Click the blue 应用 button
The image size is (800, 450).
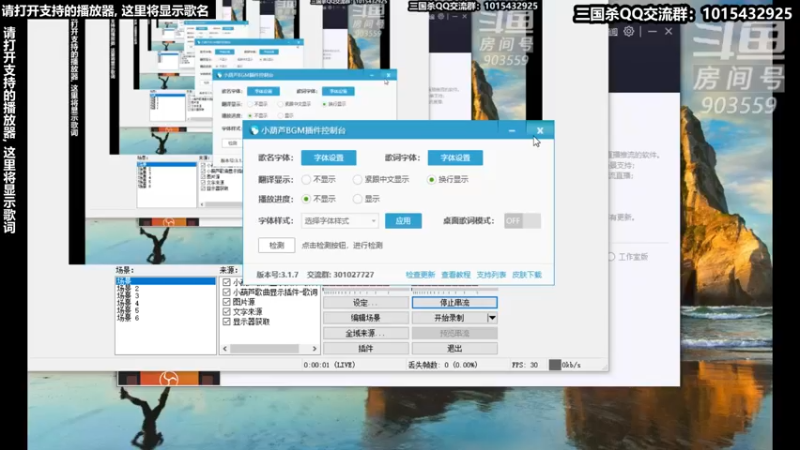coord(403,221)
